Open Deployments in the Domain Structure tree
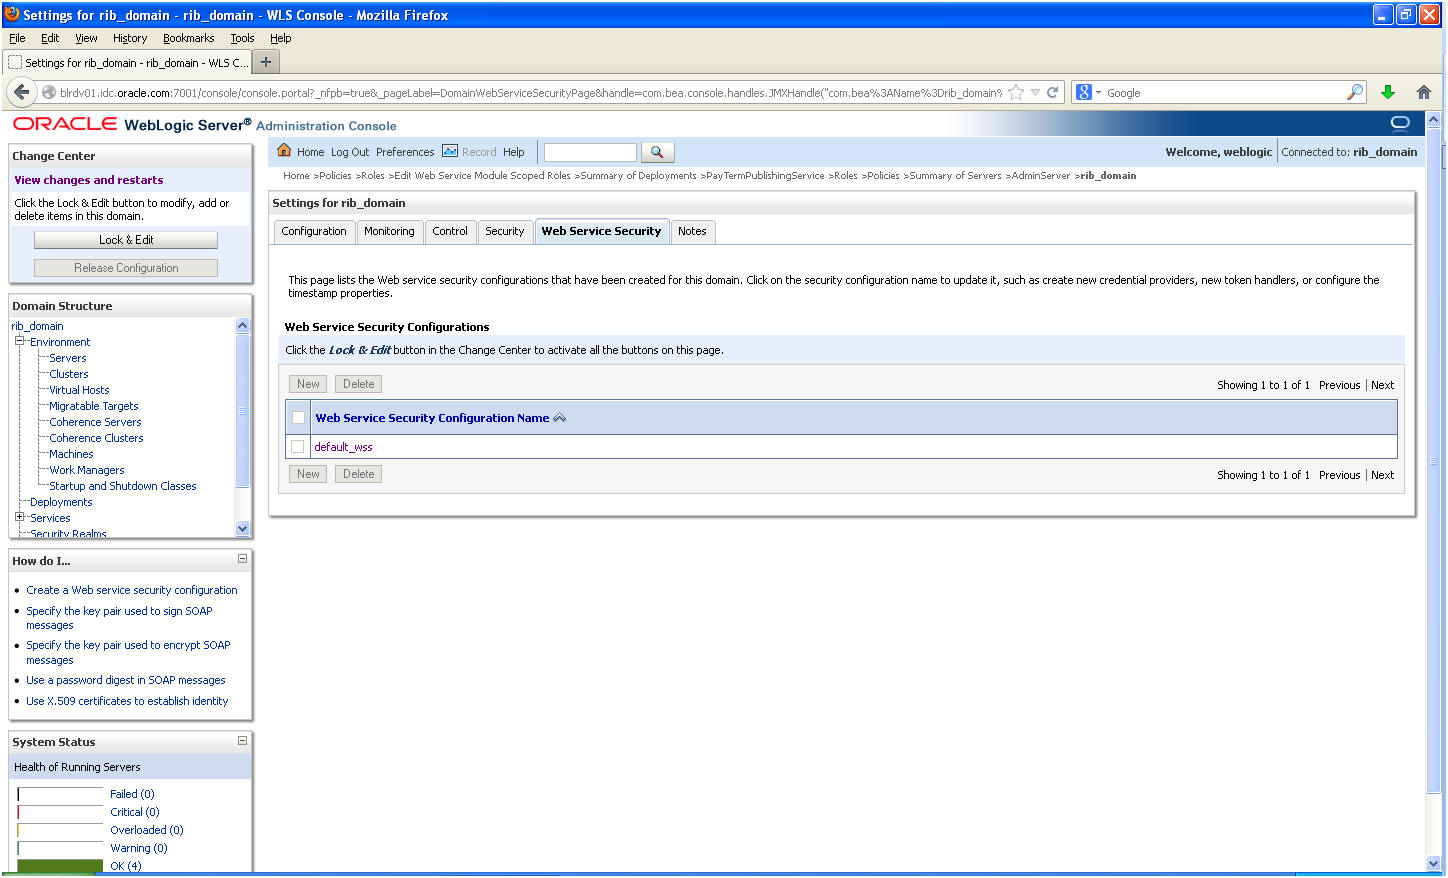 (x=61, y=502)
